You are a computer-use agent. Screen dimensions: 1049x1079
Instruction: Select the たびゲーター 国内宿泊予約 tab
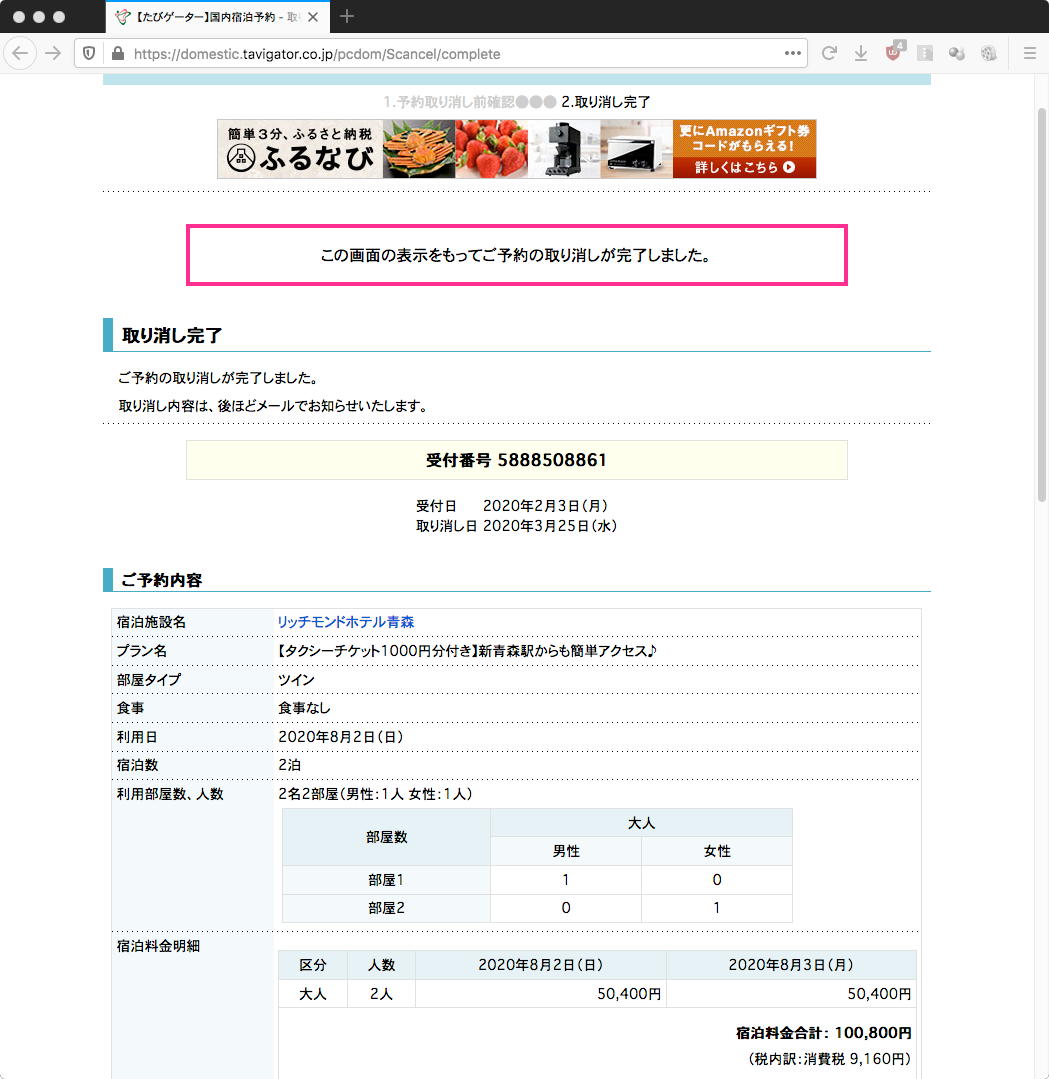click(x=218, y=17)
